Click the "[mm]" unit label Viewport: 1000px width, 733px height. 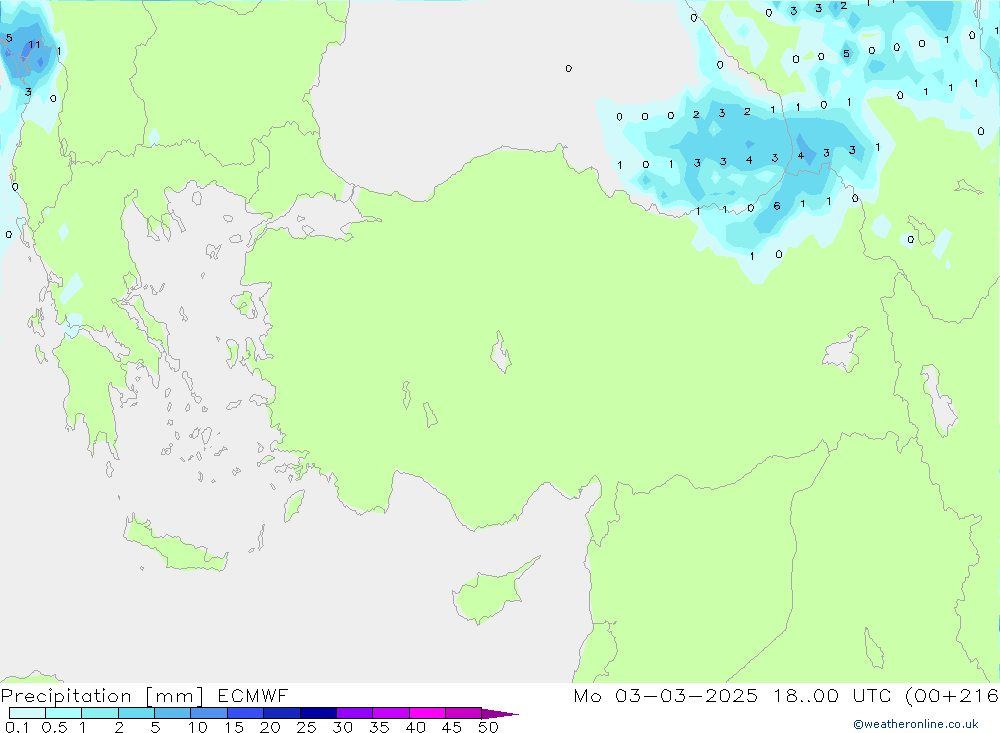(175, 696)
